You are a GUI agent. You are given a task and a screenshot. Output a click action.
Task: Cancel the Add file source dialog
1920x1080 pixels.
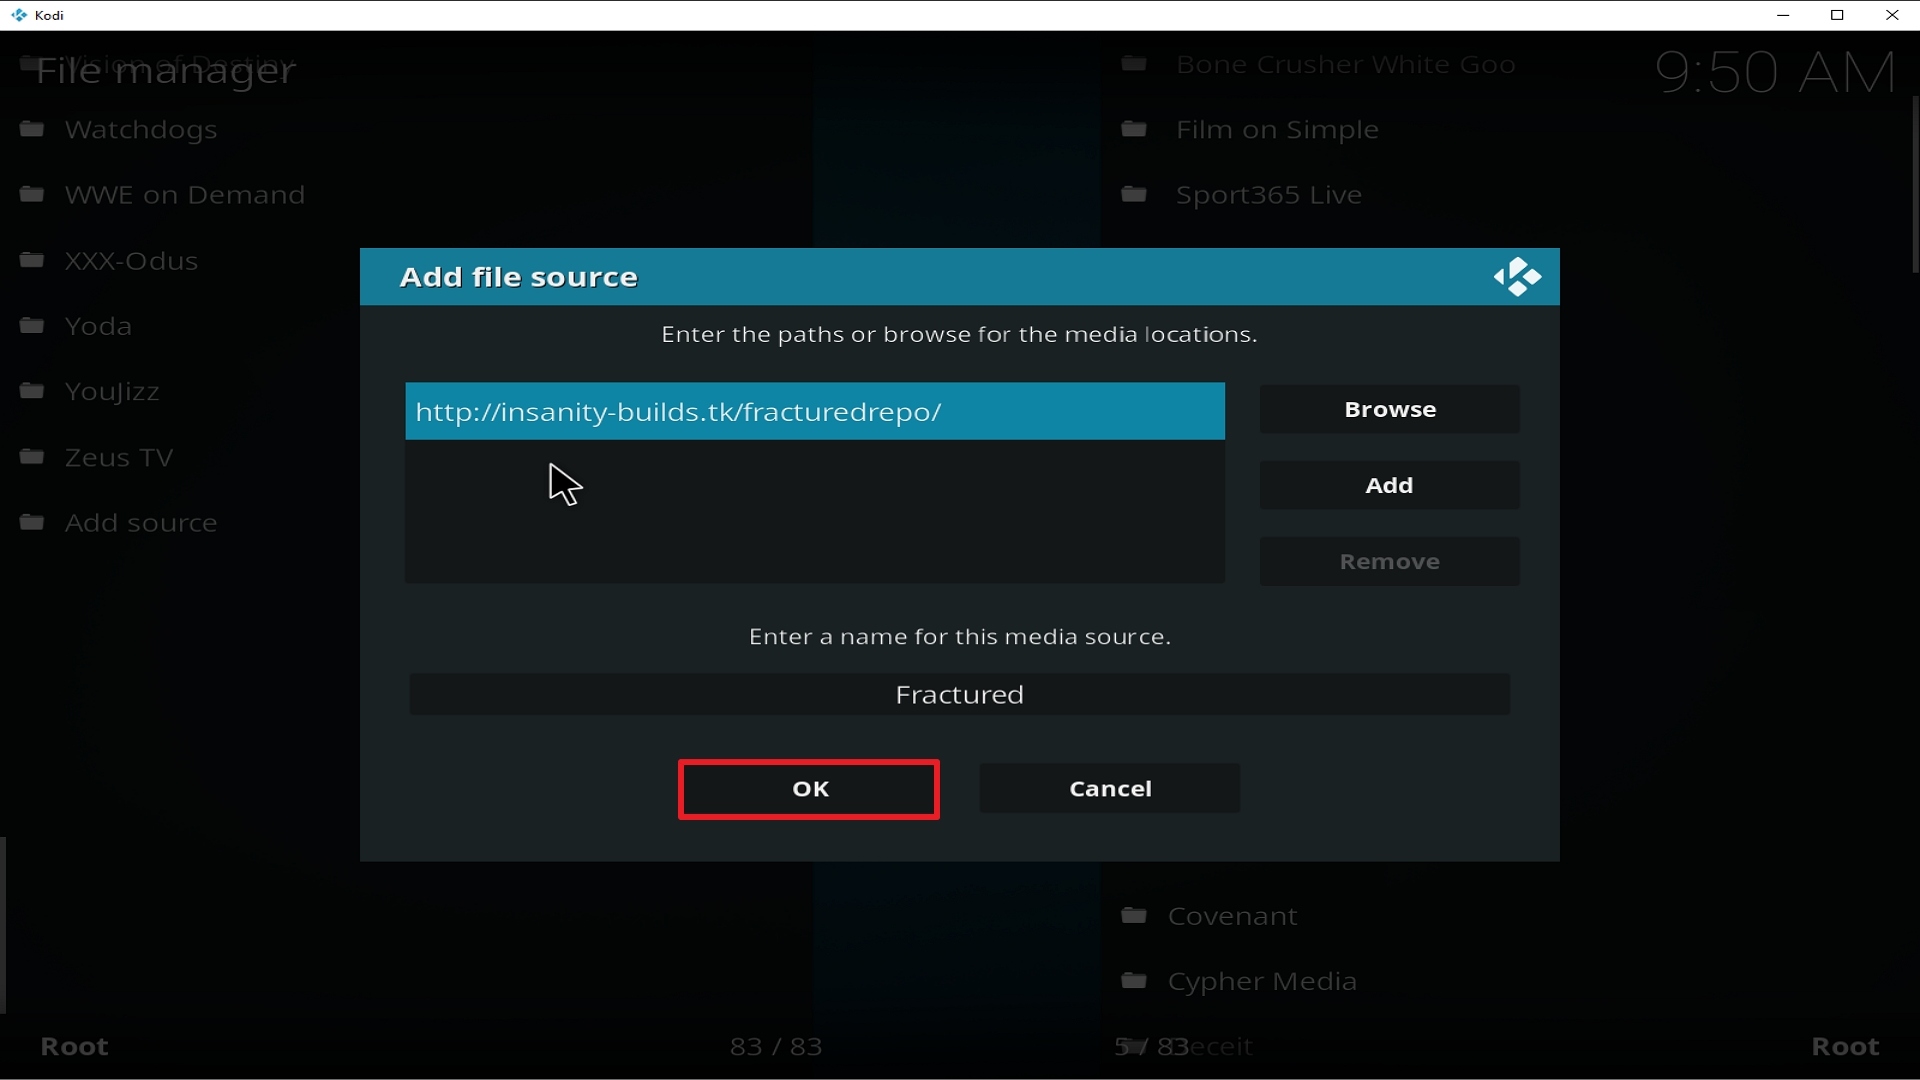(x=1110, y=789)
